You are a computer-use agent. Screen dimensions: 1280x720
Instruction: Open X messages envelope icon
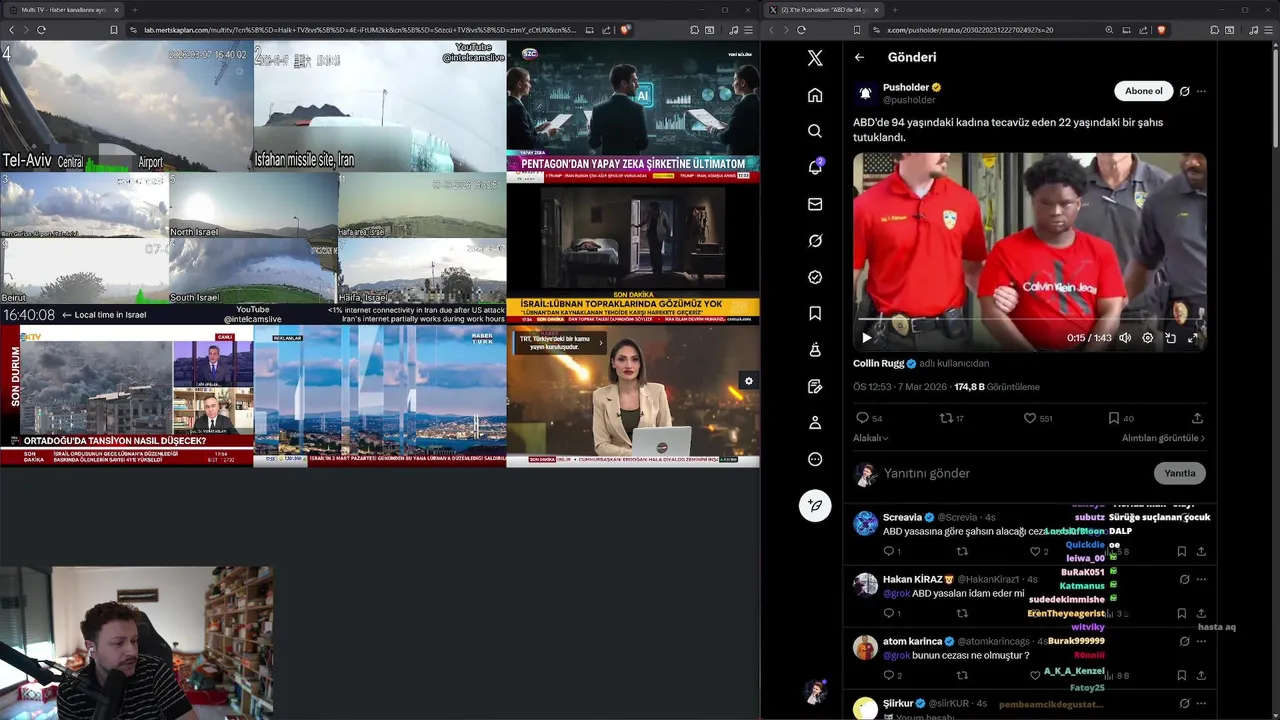coord(815,204)
